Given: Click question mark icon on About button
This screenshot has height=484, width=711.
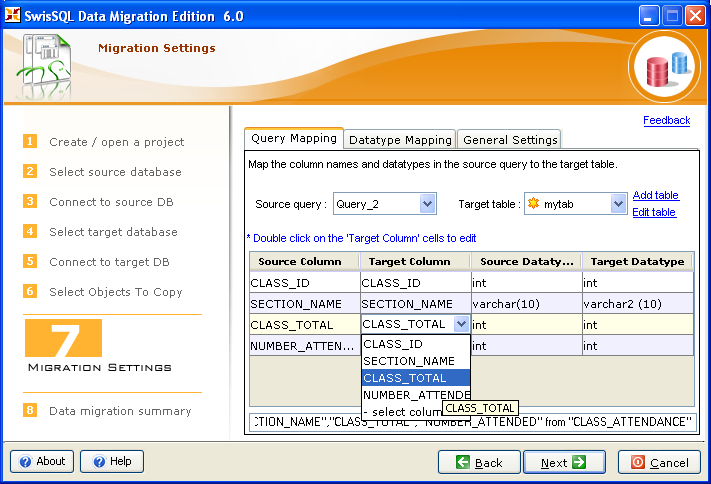Looking at the screenshot, I should [x=25, y=462].
